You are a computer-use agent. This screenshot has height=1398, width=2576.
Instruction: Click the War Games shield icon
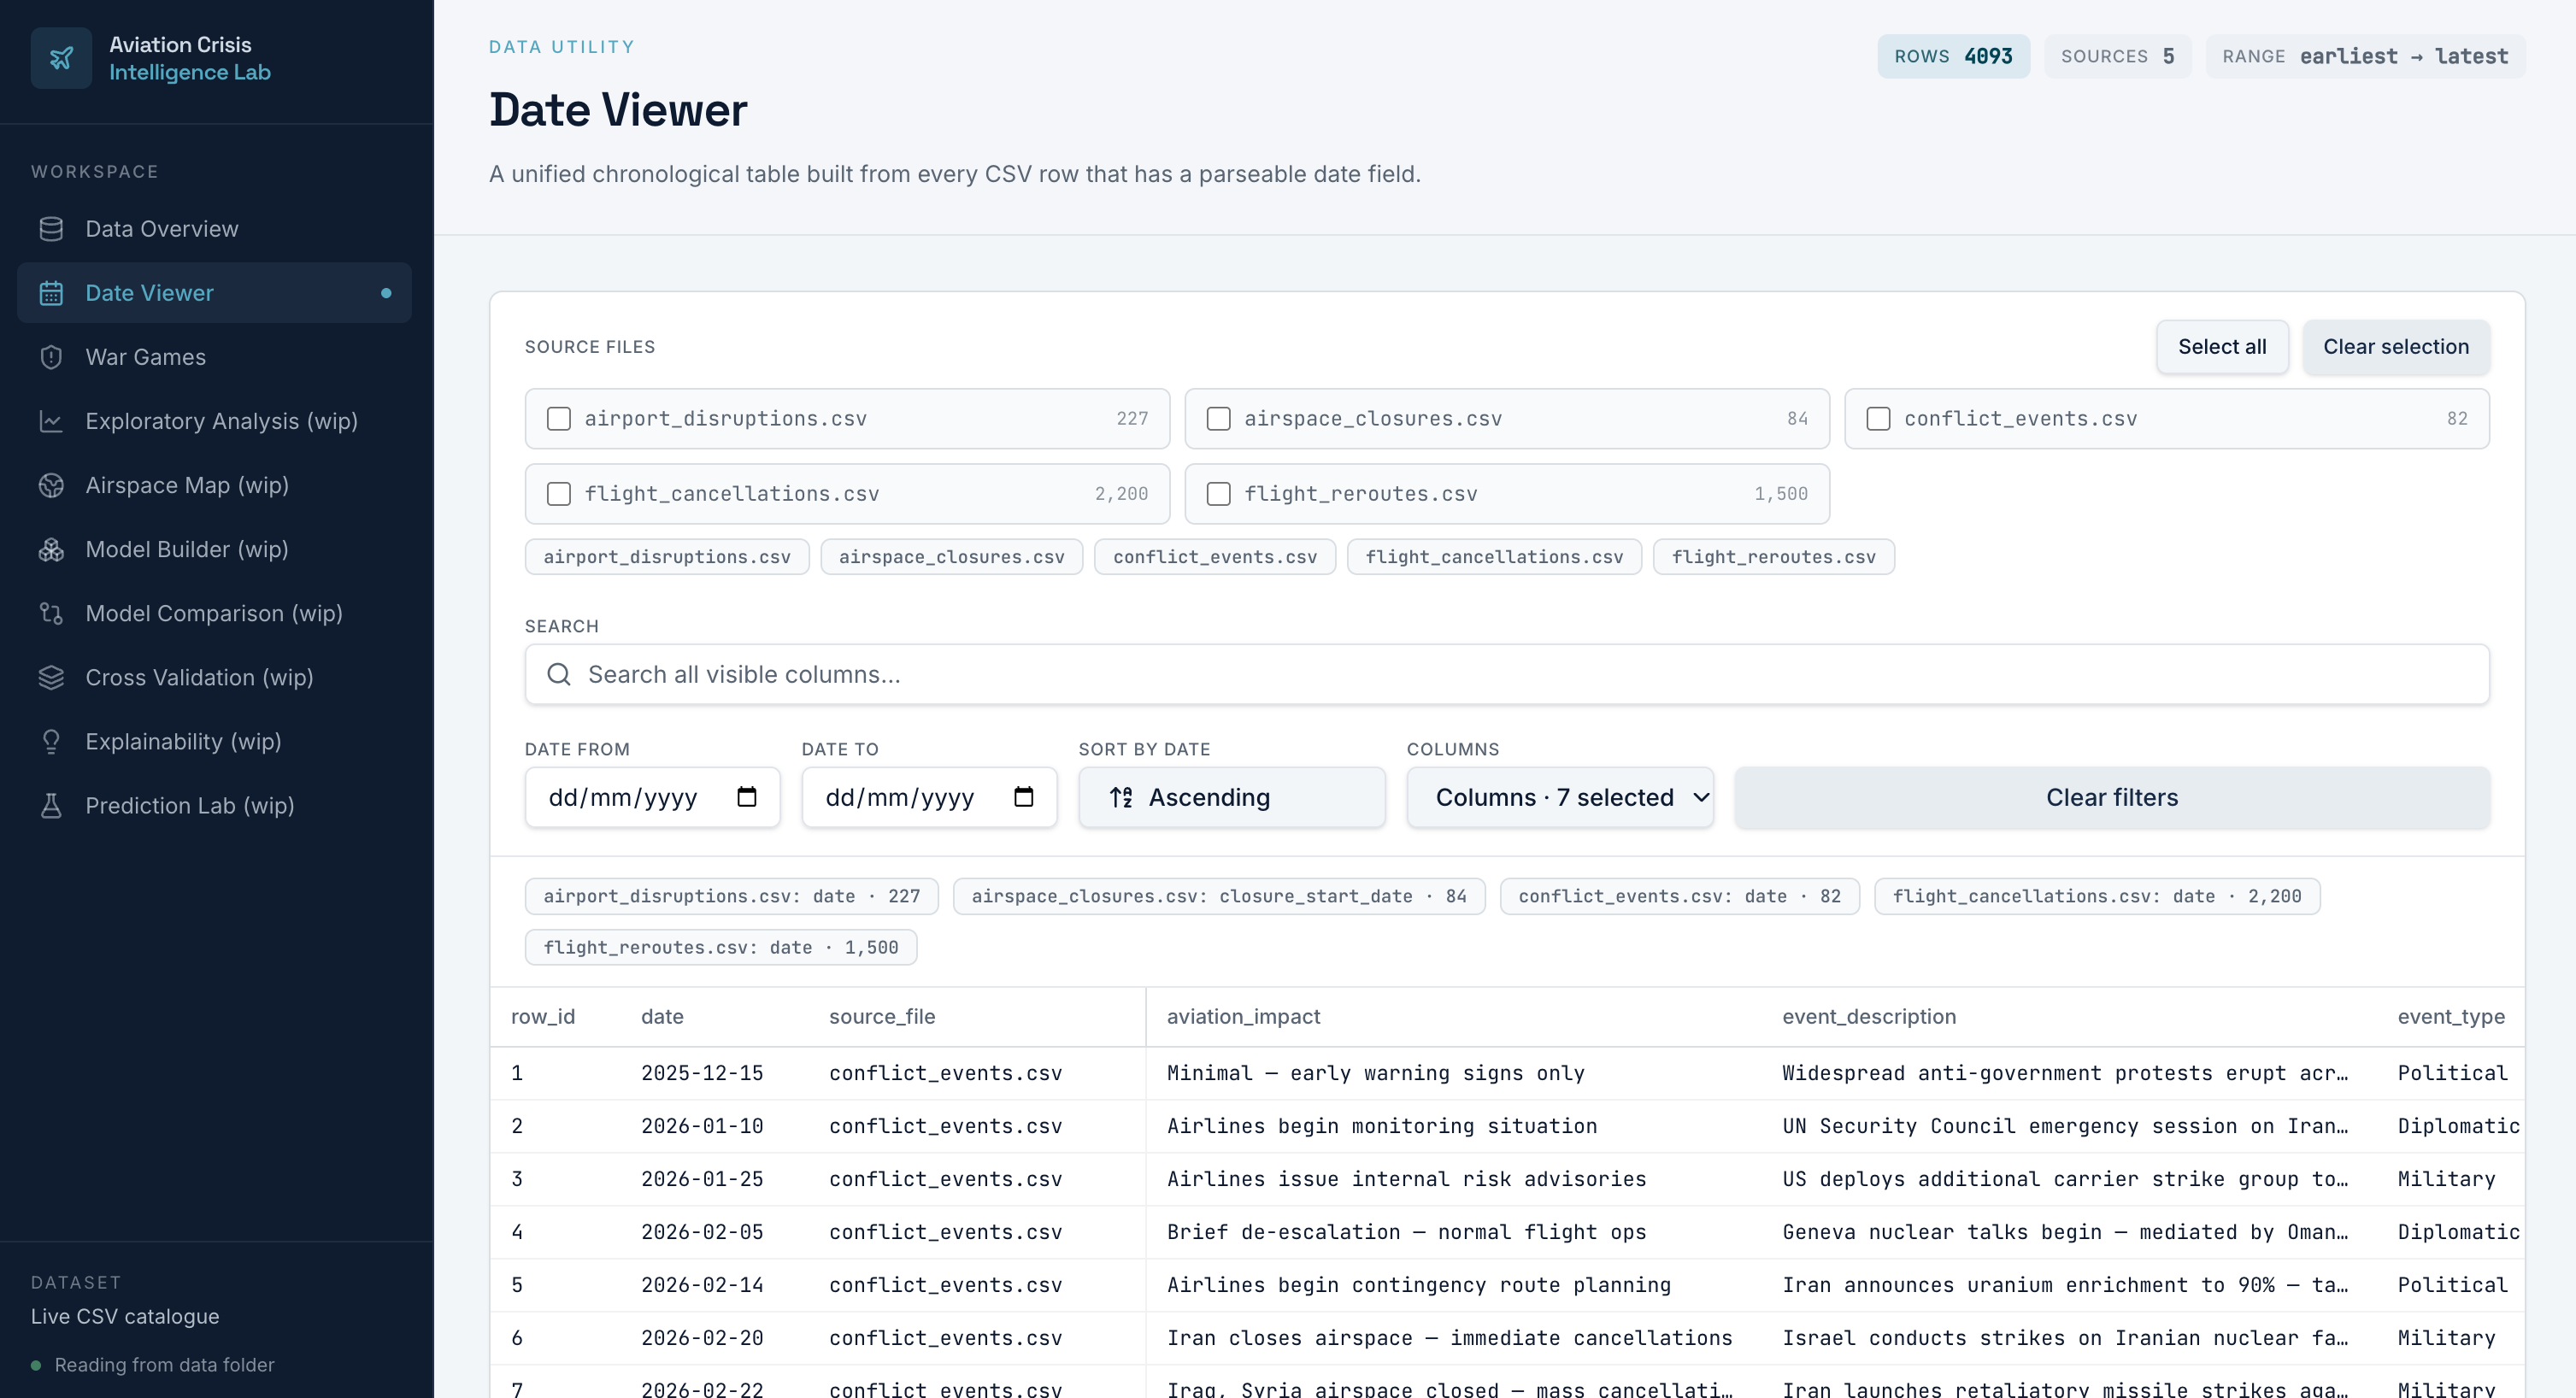(x=51, y=357)
